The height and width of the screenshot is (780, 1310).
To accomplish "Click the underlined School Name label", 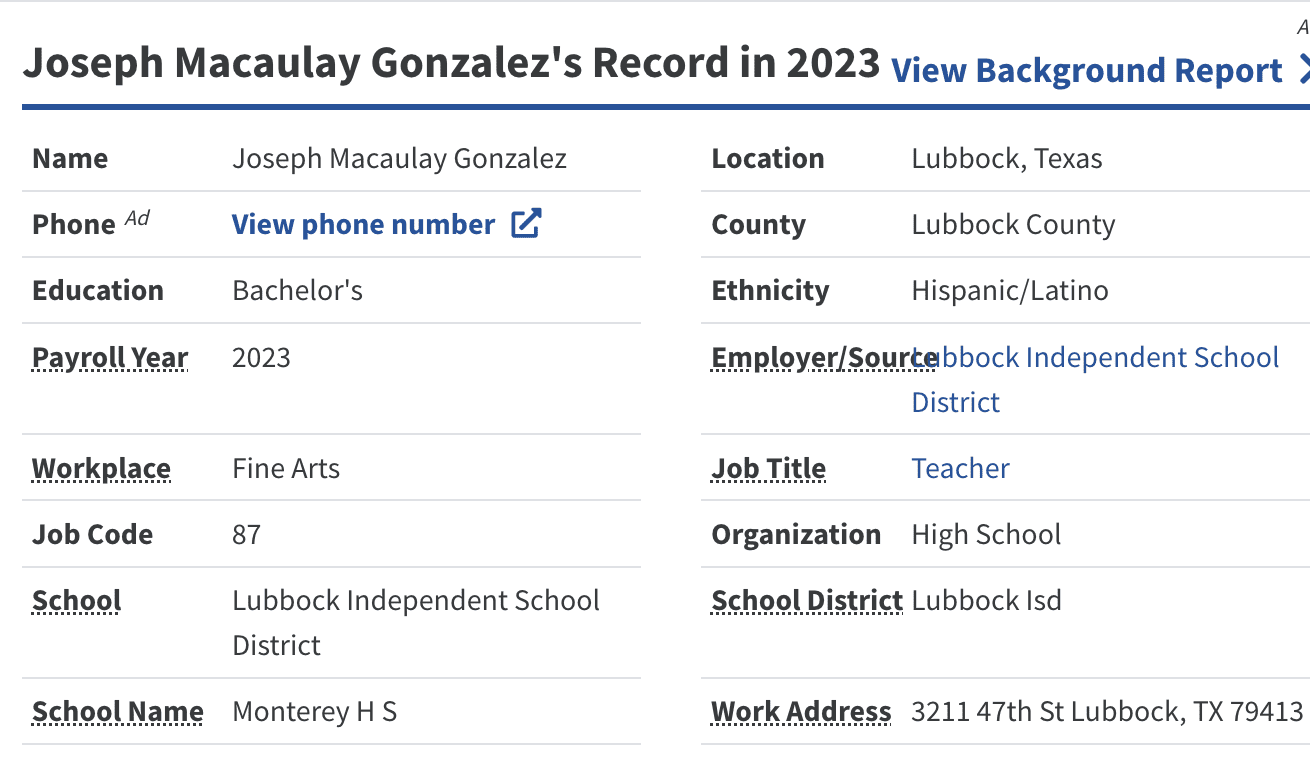I will click(117, 711).
